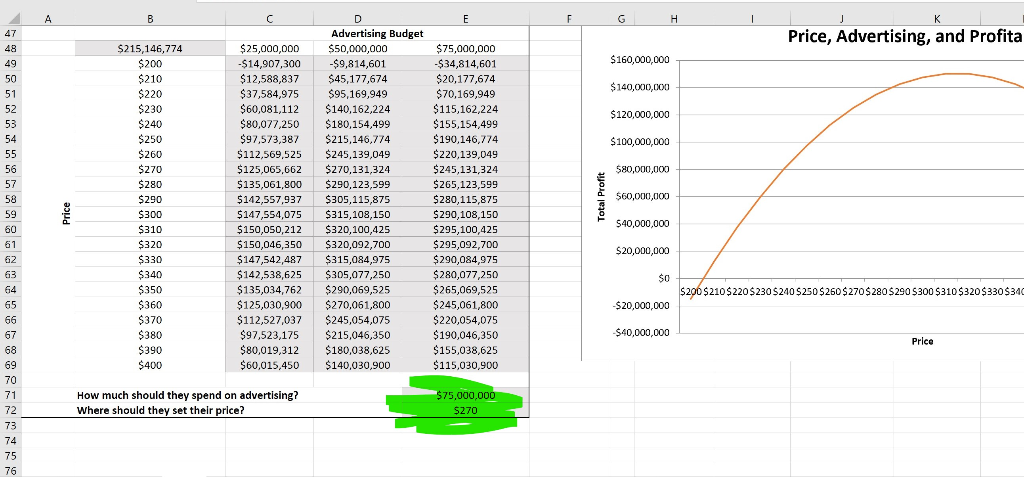Select the $200 price cell
The height and width of the screenshot is (477, 1024).
150,64
